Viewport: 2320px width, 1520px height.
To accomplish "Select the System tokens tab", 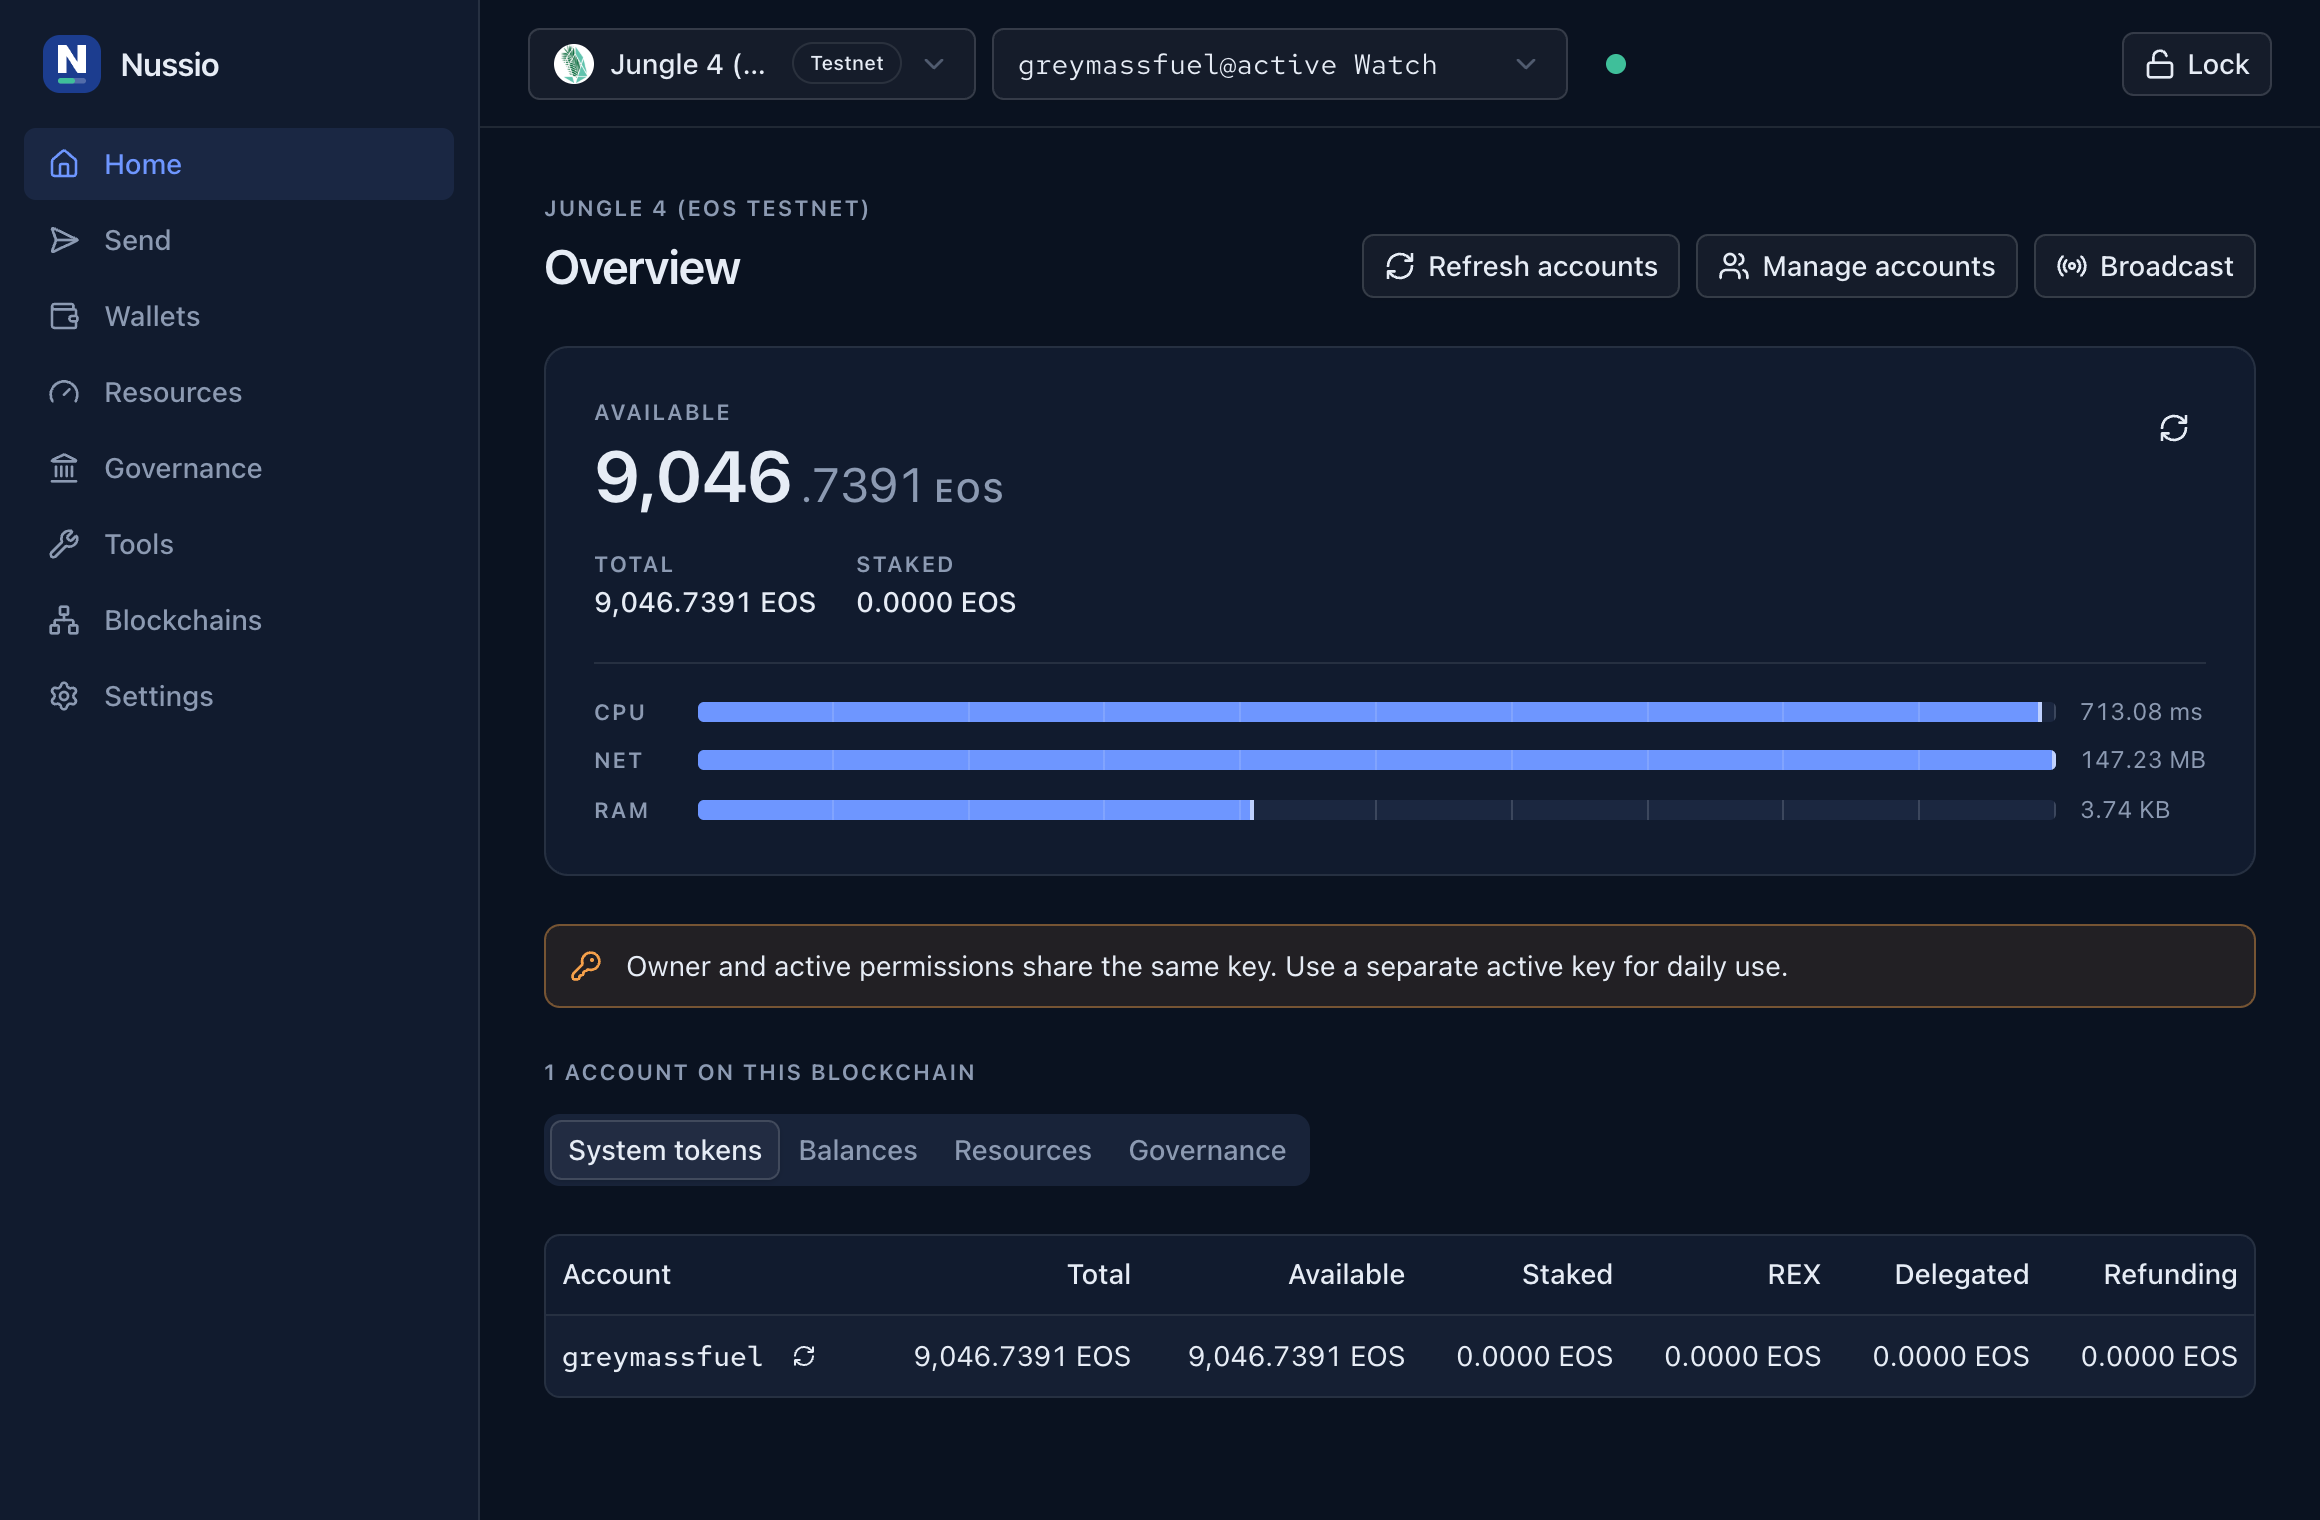I will 665,1150.
